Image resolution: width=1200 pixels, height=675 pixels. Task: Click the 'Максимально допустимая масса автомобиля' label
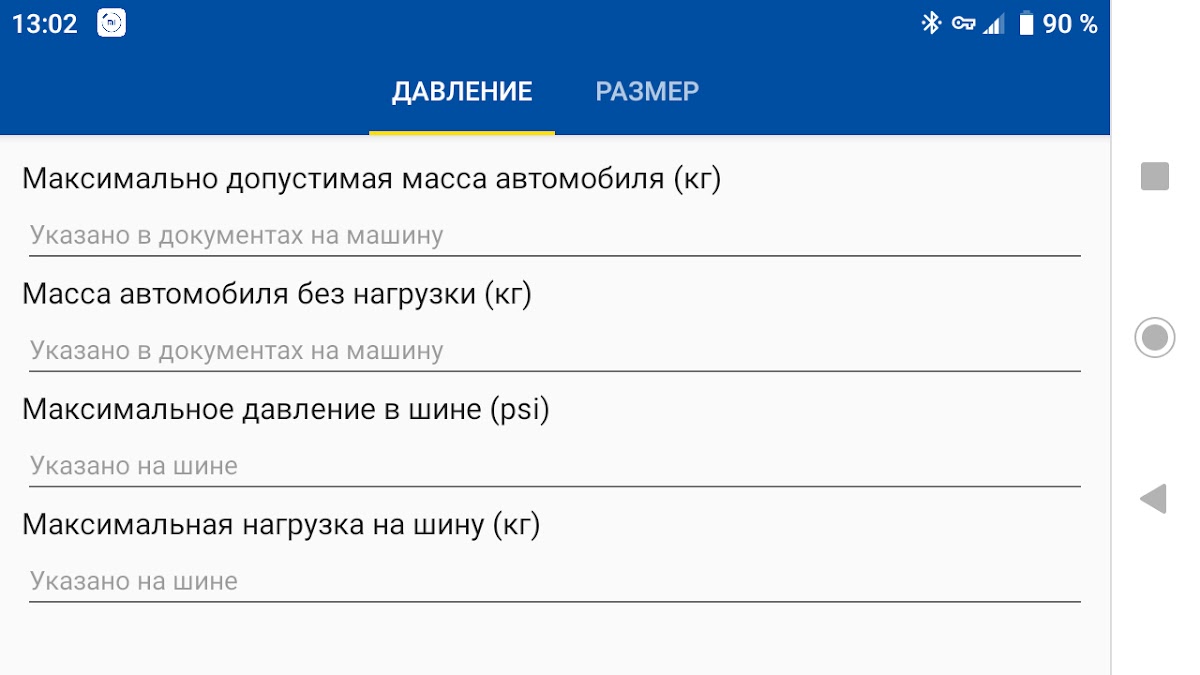(x=371, y=179)
